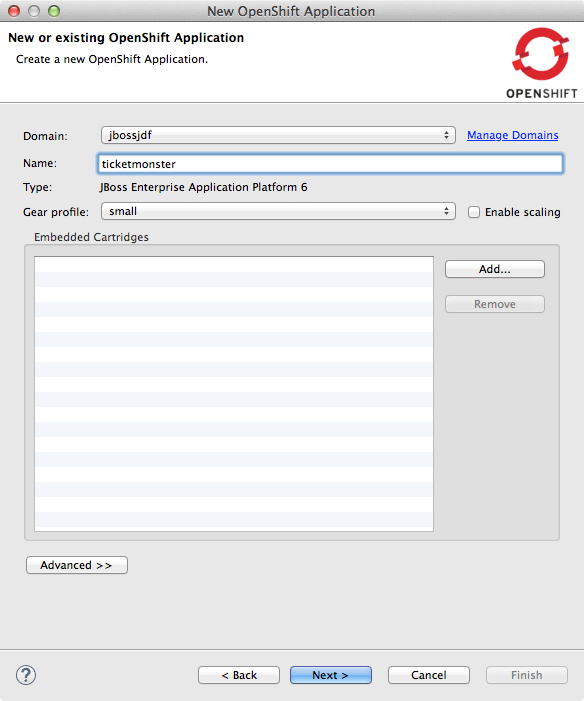This screenshot has height=701, width=584.
Task: Click the OpenShift logo image
Action: click(542, 63)
